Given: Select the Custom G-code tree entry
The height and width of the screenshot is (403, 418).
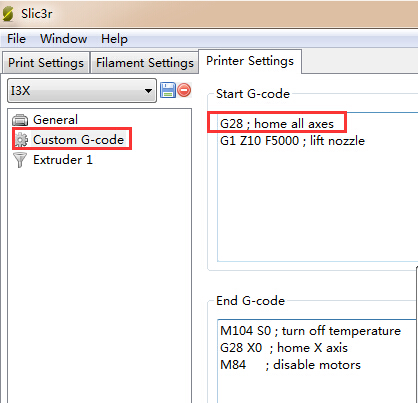Looking at the screenshot, I should point(78,140).
